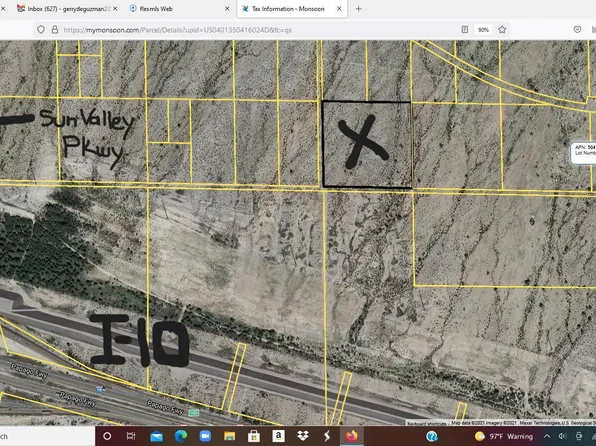Open a new browser tab

pyautogui.click(x=358, y=8)
